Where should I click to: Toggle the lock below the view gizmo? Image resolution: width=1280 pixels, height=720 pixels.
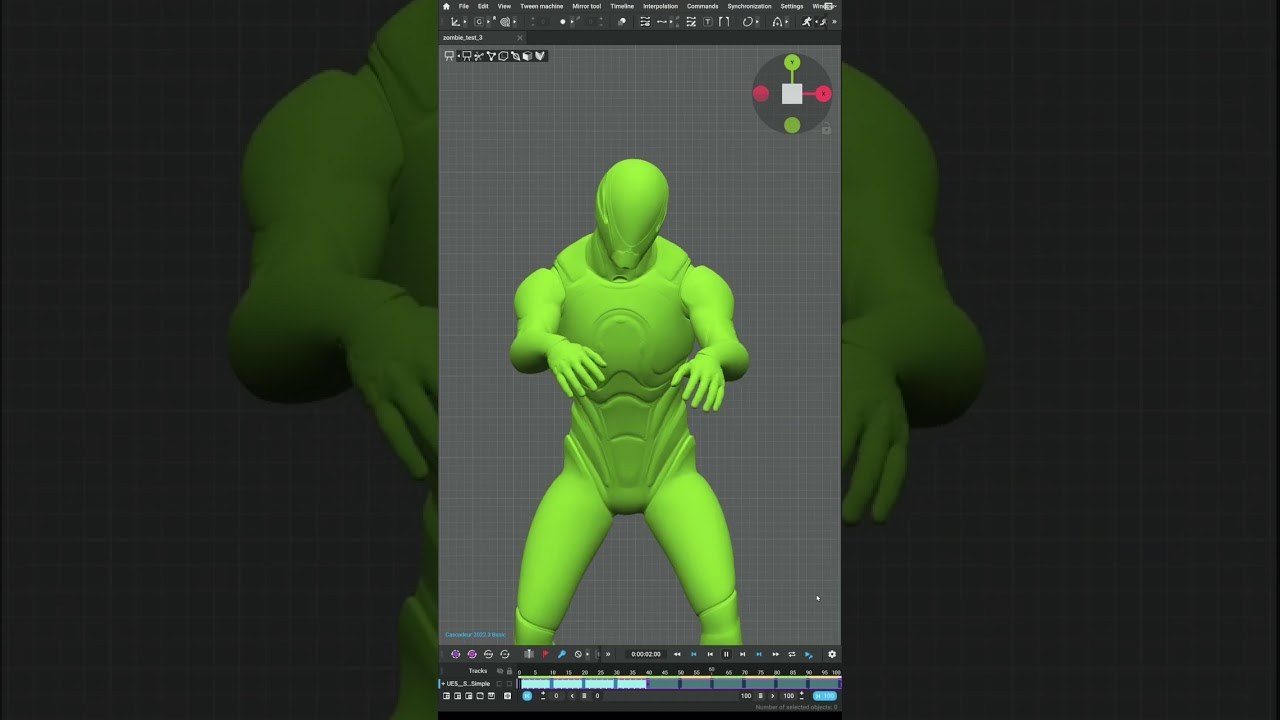click(826, 129)
